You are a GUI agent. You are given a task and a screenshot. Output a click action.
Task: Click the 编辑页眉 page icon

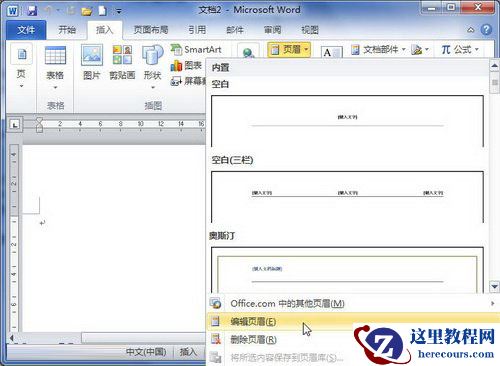pyautogui.click(x=216, y=321)
